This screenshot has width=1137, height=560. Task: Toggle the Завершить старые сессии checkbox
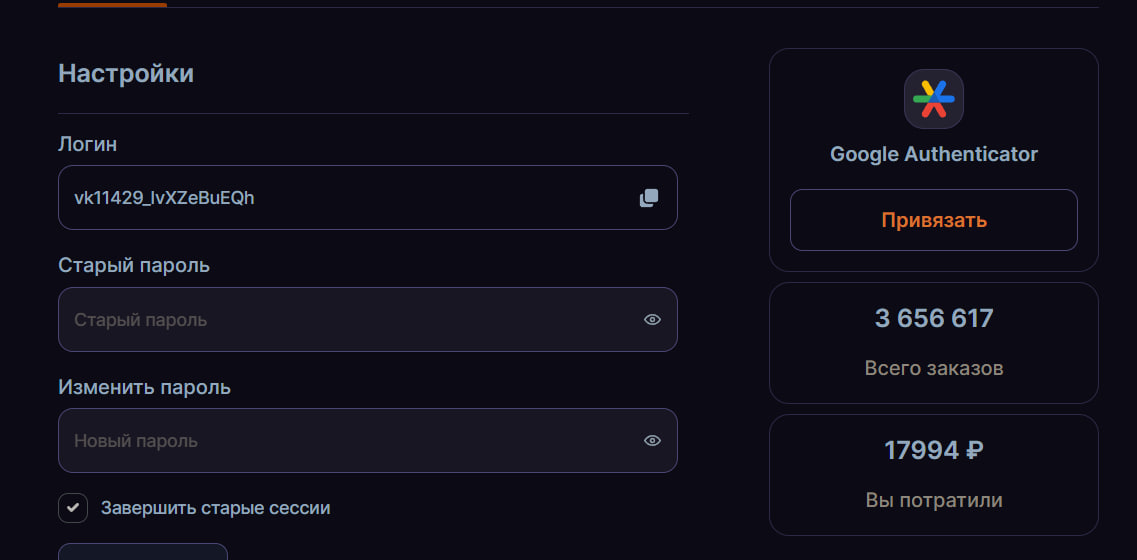73,508
